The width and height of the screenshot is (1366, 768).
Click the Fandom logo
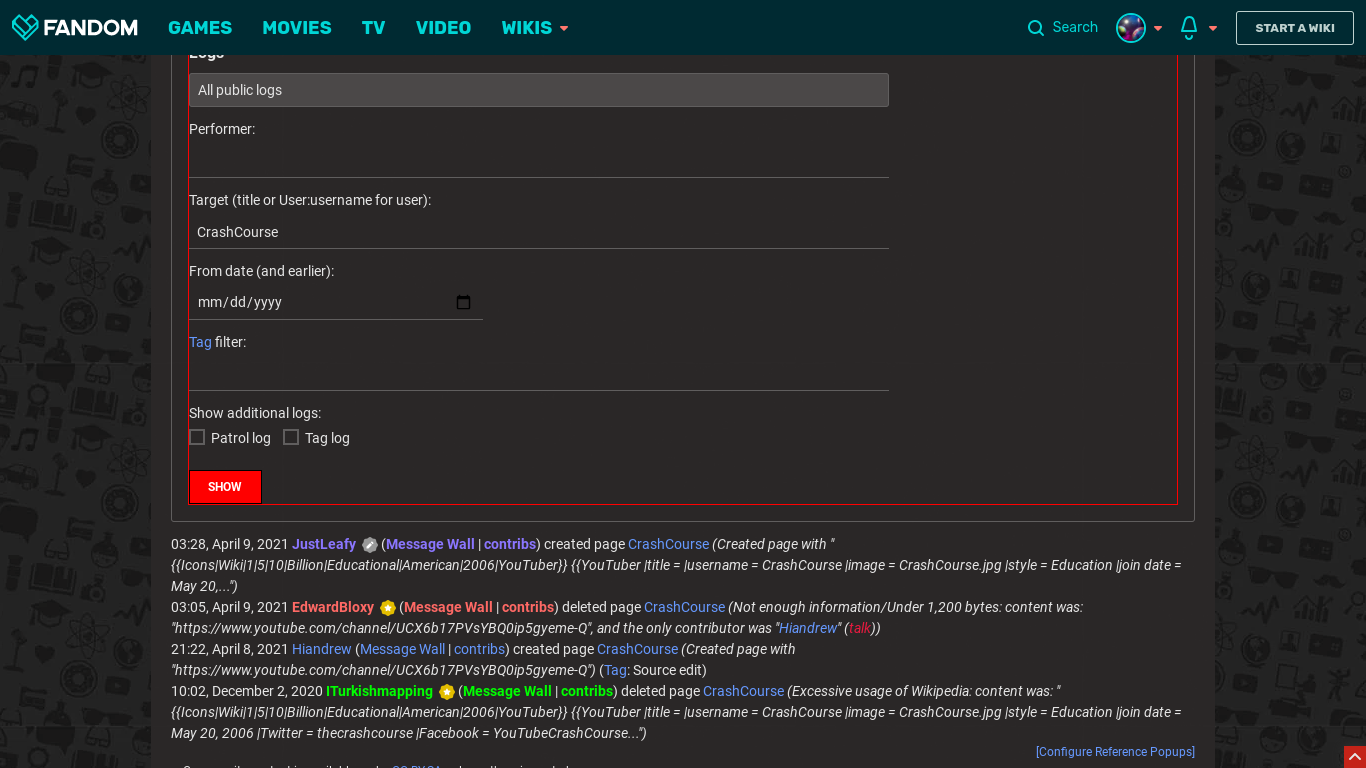pos(74,27)
